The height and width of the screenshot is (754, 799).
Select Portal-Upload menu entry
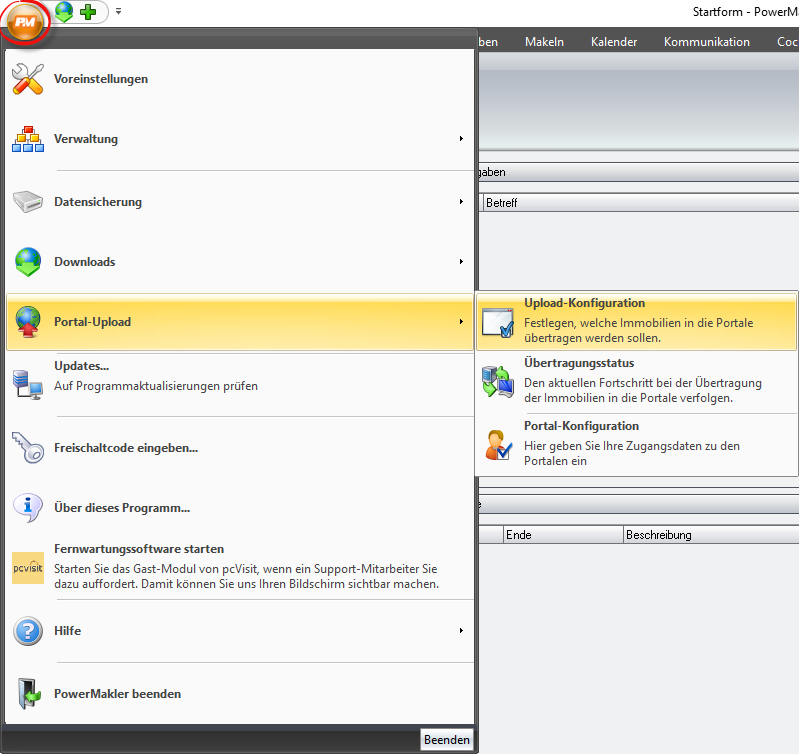point(239,322)
